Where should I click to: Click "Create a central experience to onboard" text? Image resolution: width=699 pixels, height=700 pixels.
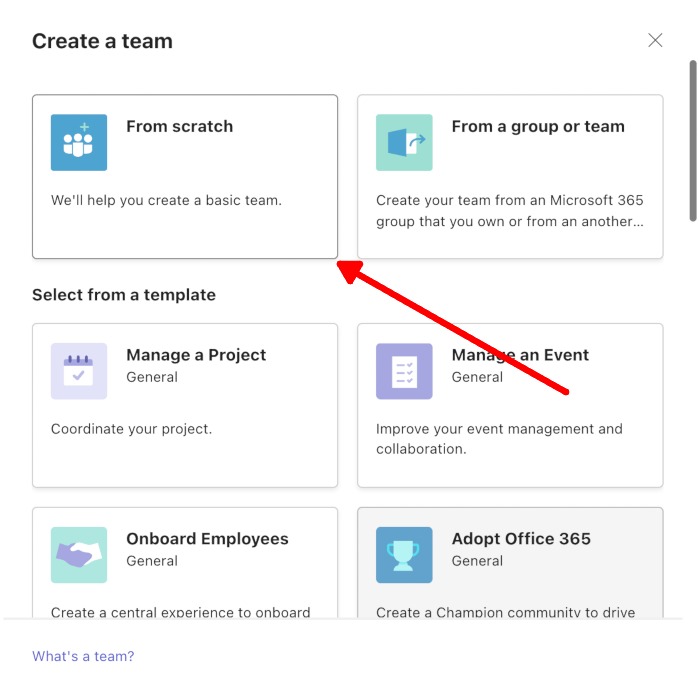pyautogui.click(x=180, y=612)
